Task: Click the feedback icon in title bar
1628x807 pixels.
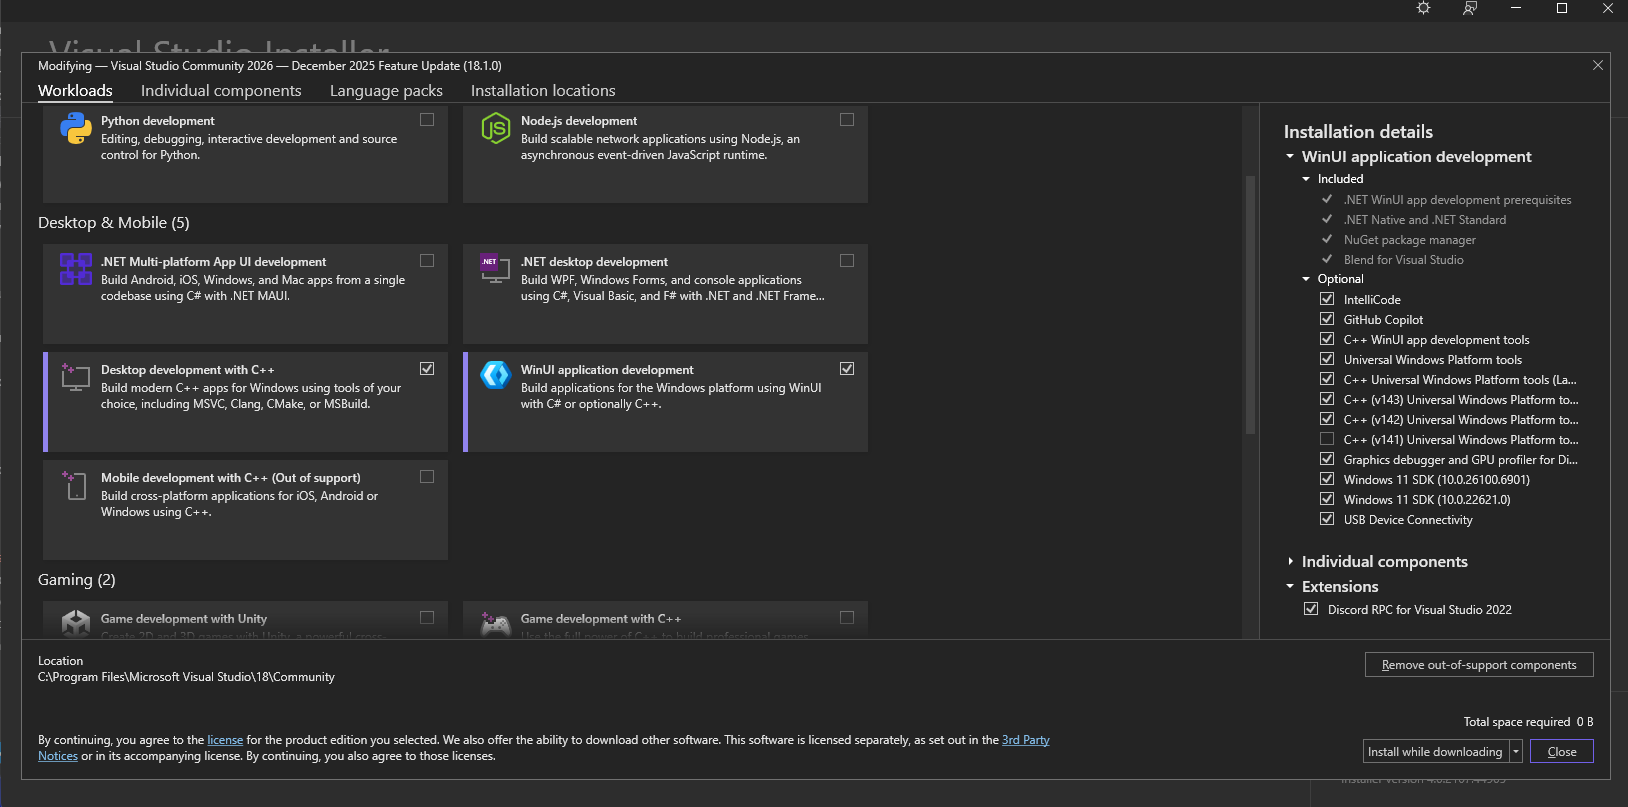Action: coord(1470,8)
